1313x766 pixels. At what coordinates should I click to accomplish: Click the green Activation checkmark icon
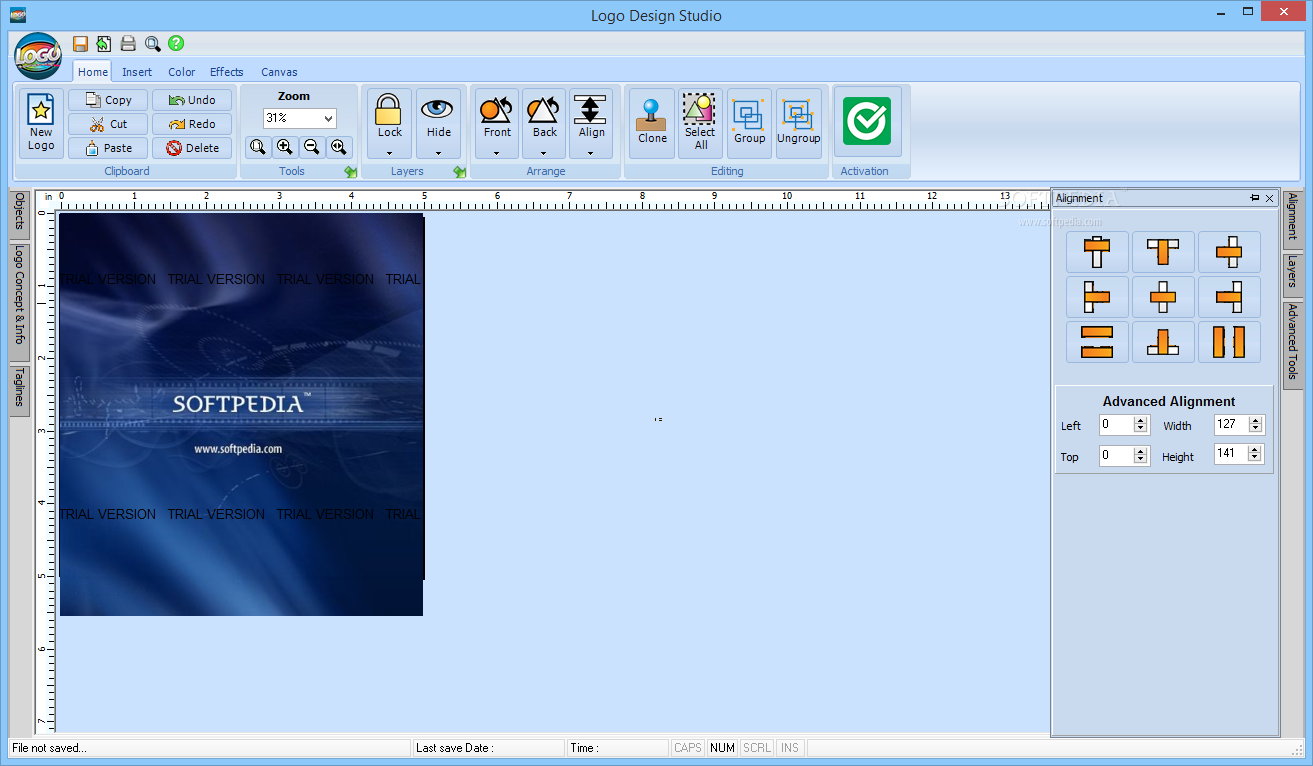pos(866,121)
